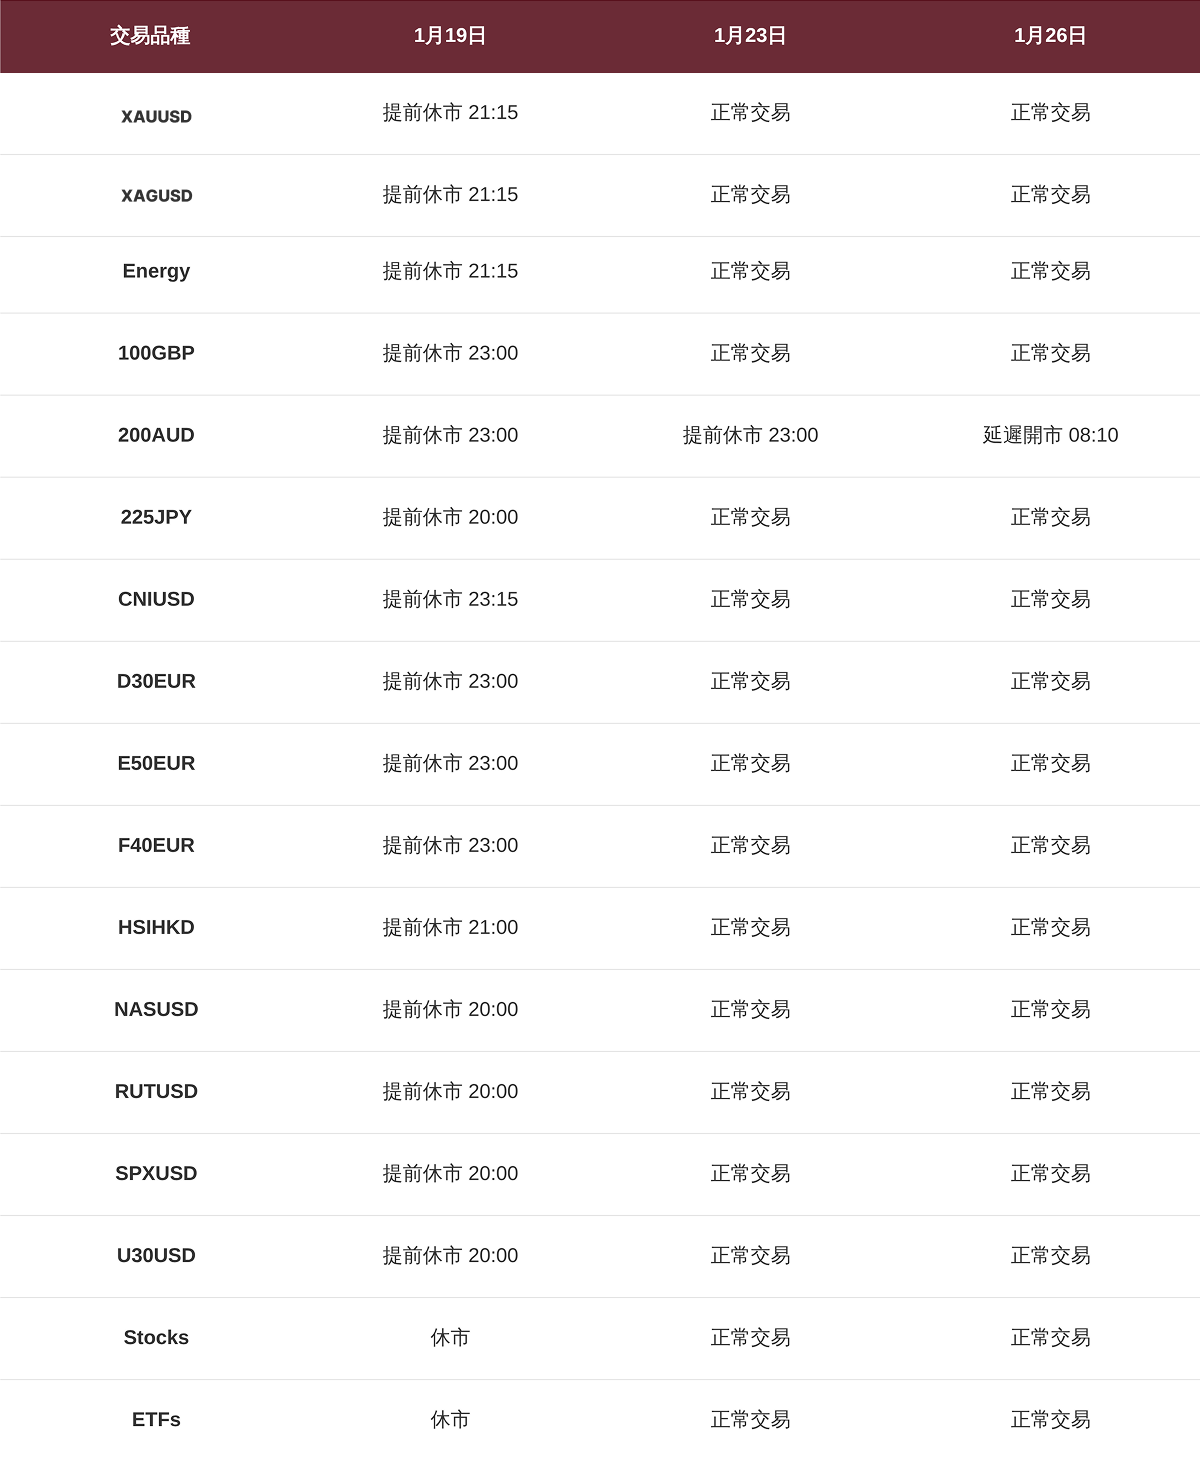Click the 交易品種 column header

(150, 36)
